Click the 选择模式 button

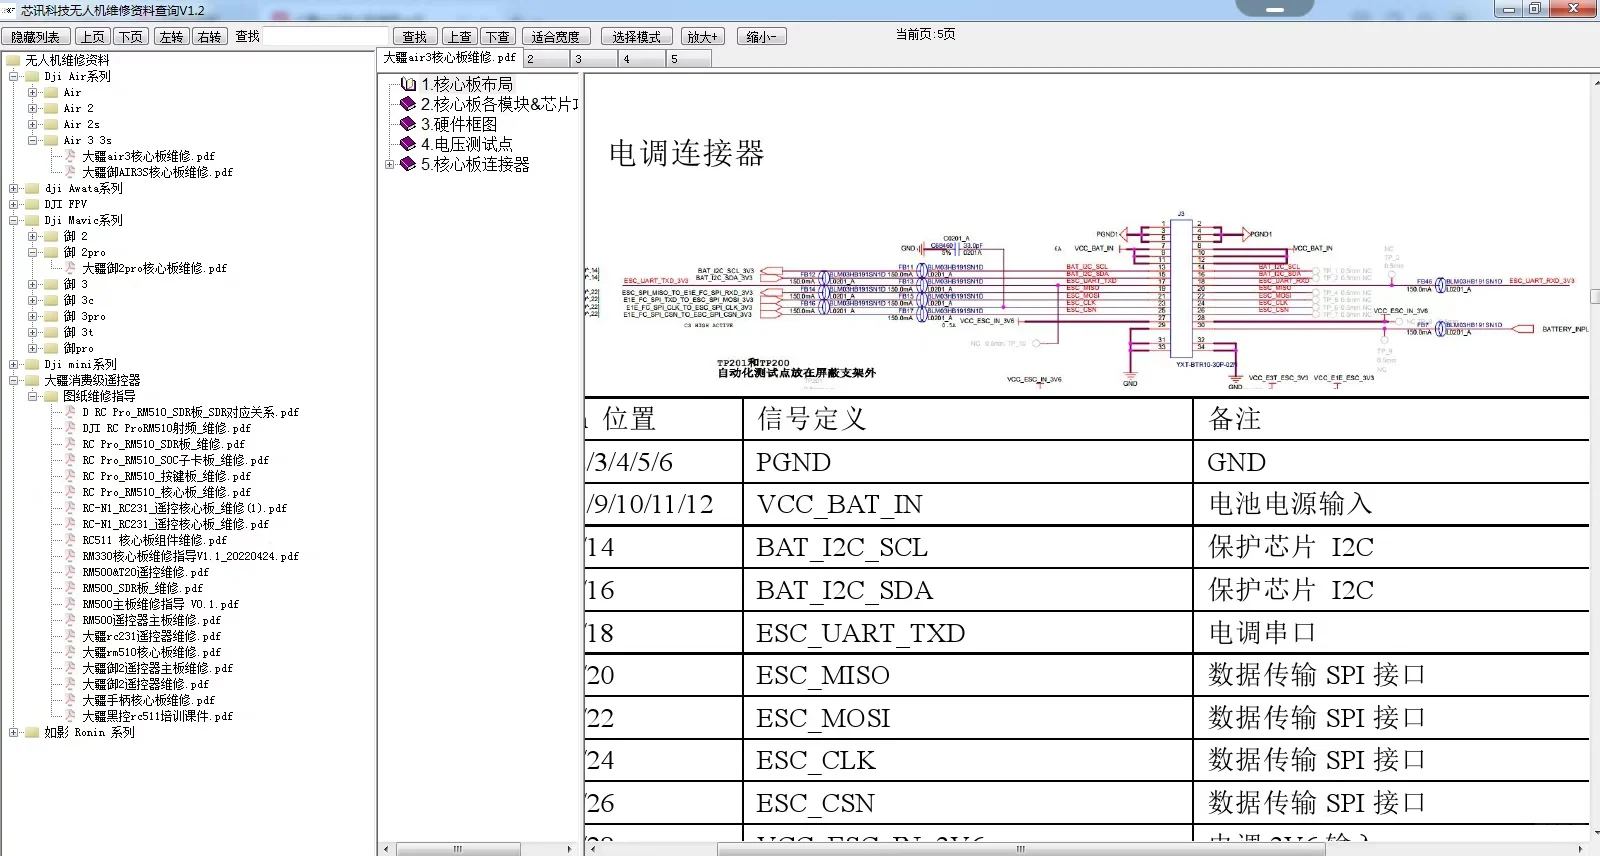click(636, 36)
